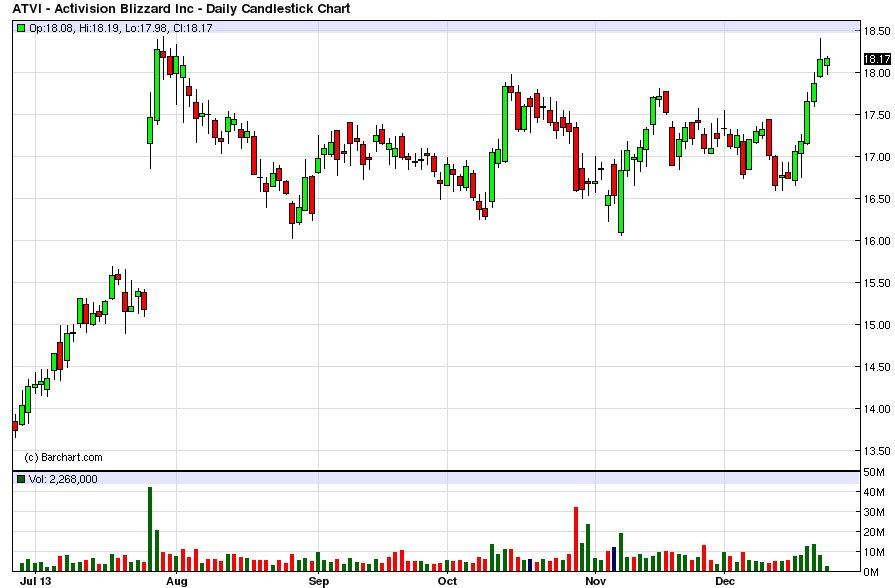Click the 'Oct' date axis label
The height and width of the screenshot is (588, 895).
click(x=447, y=581)
